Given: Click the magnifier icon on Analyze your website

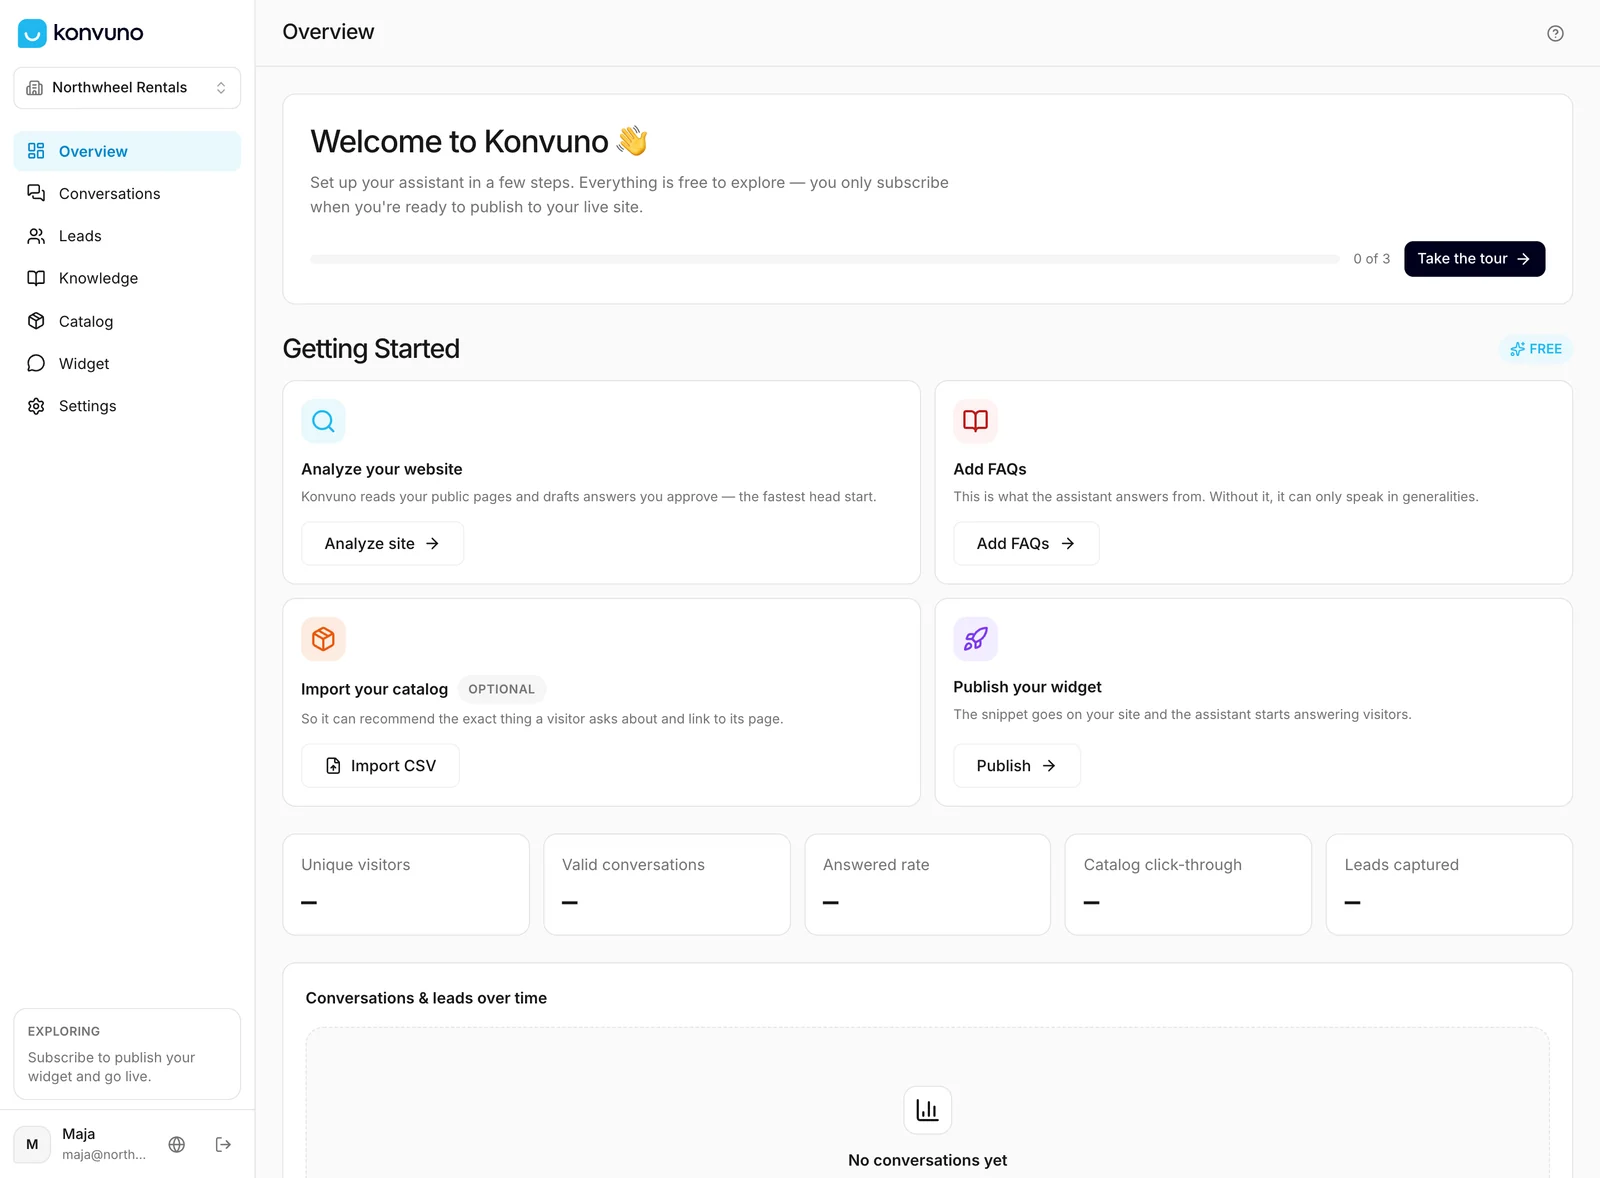Looking at the screenshot, I should click(x=323, y=421).
